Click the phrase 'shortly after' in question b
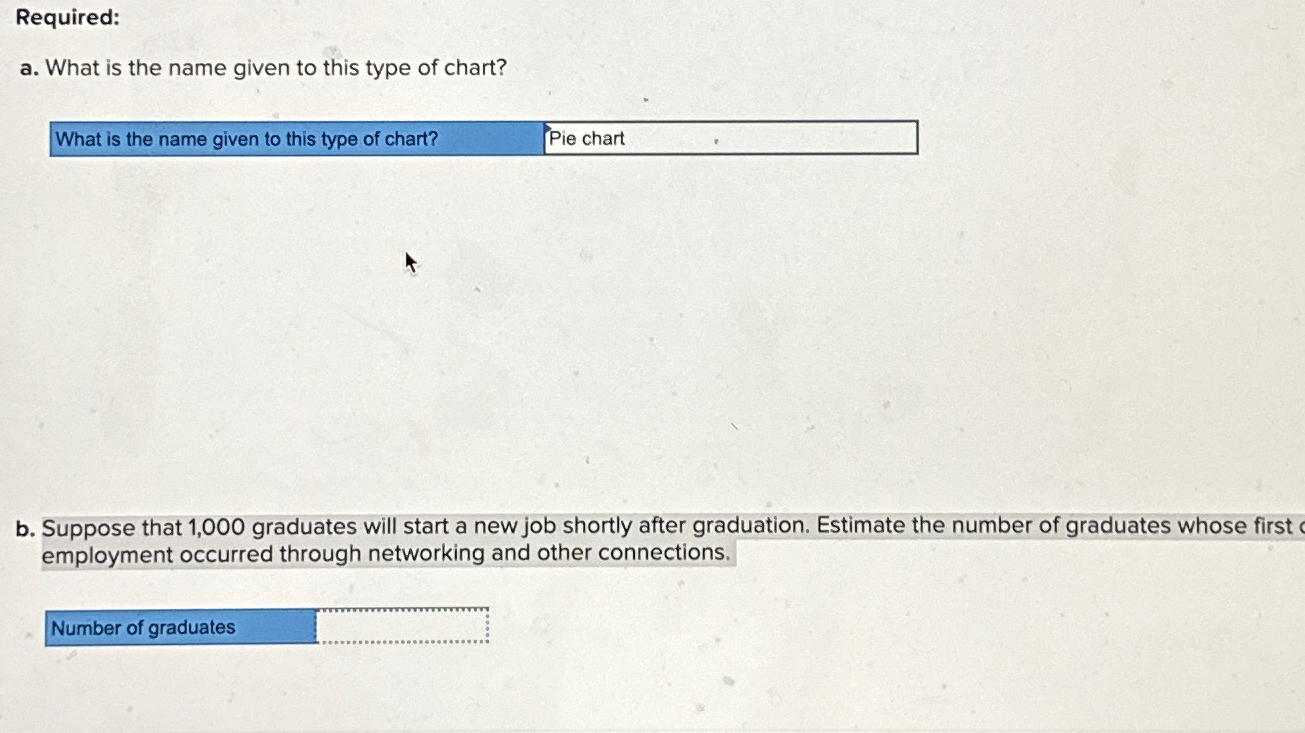 pos(625,527)
